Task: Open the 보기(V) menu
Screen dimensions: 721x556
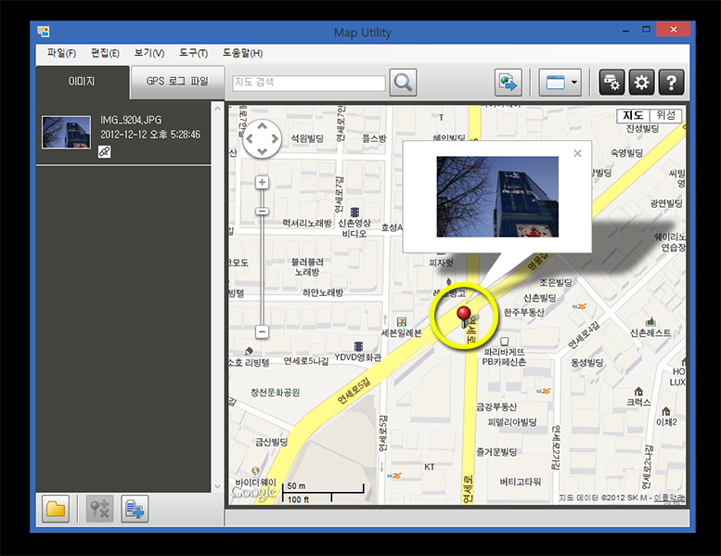Action: [x=149, y=53]
